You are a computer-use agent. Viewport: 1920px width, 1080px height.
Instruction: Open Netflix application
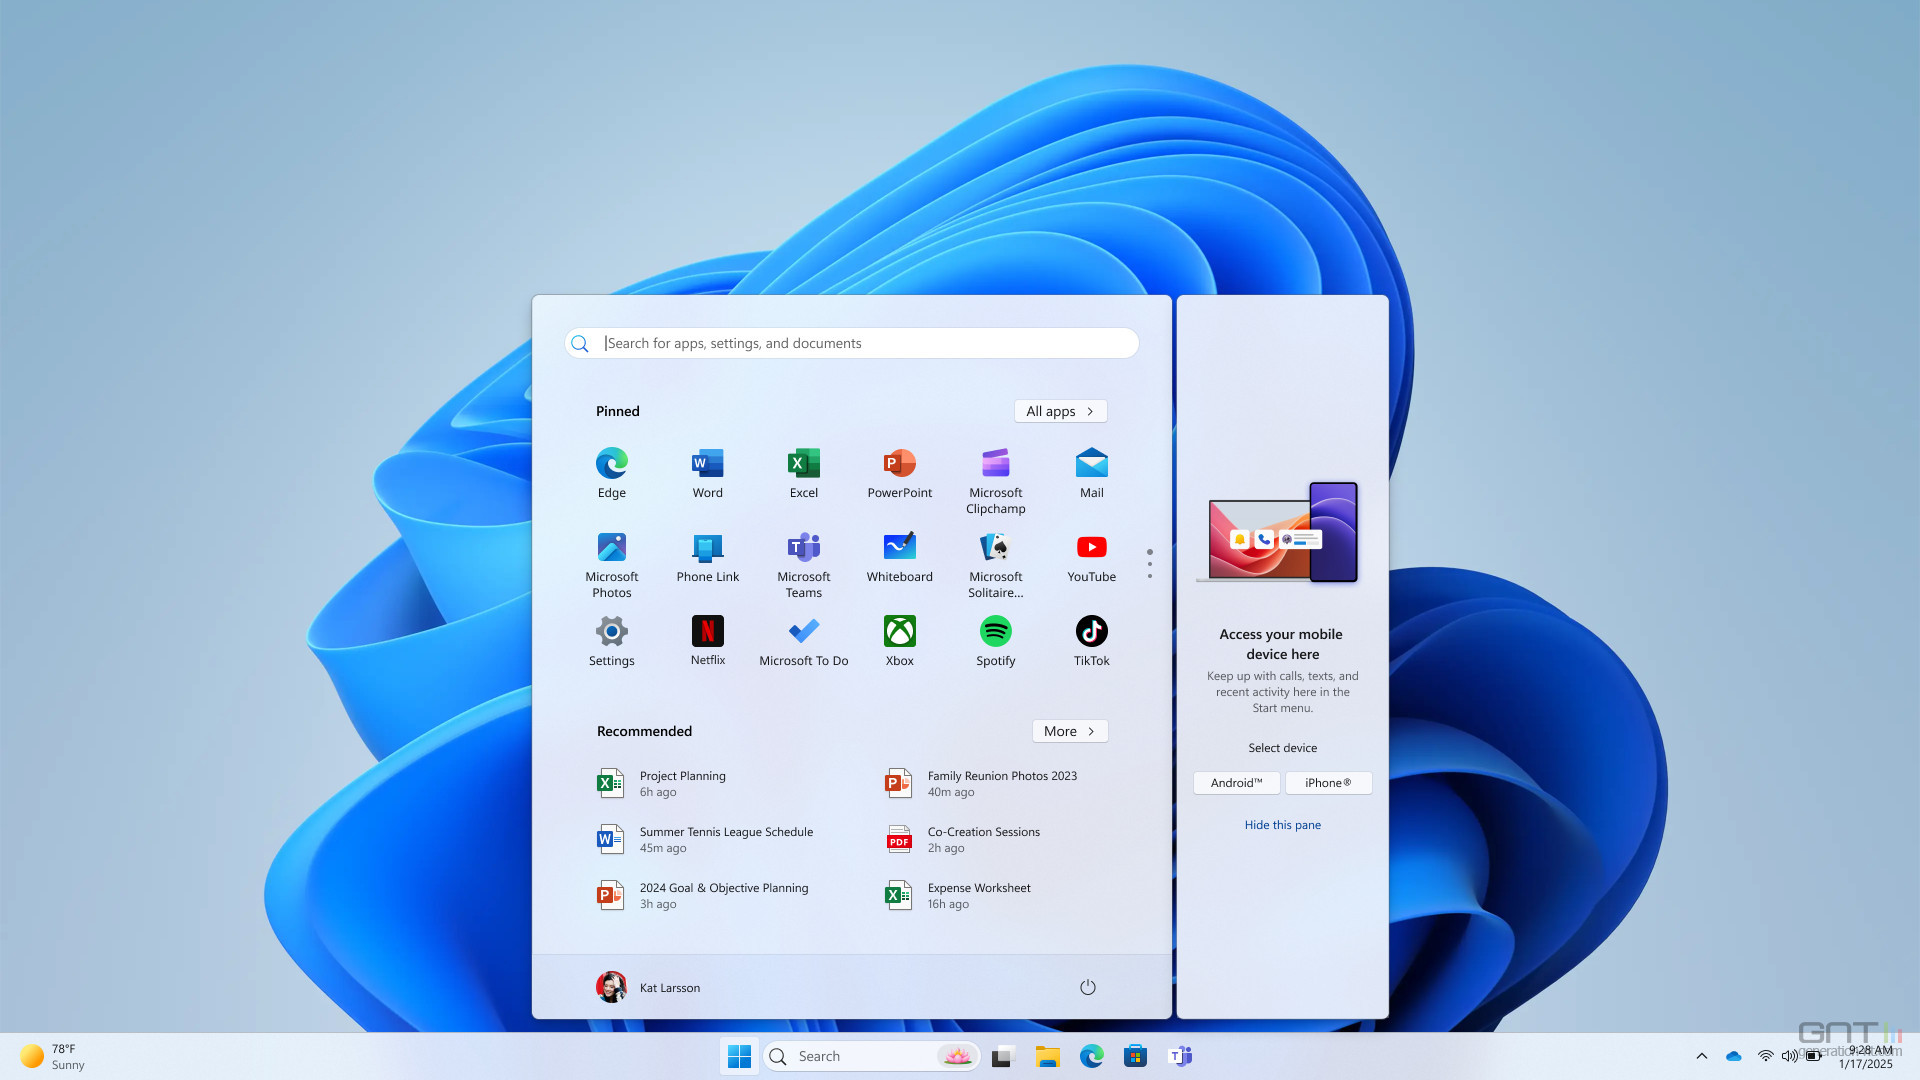pyautogui.click(x=707, y=629)
